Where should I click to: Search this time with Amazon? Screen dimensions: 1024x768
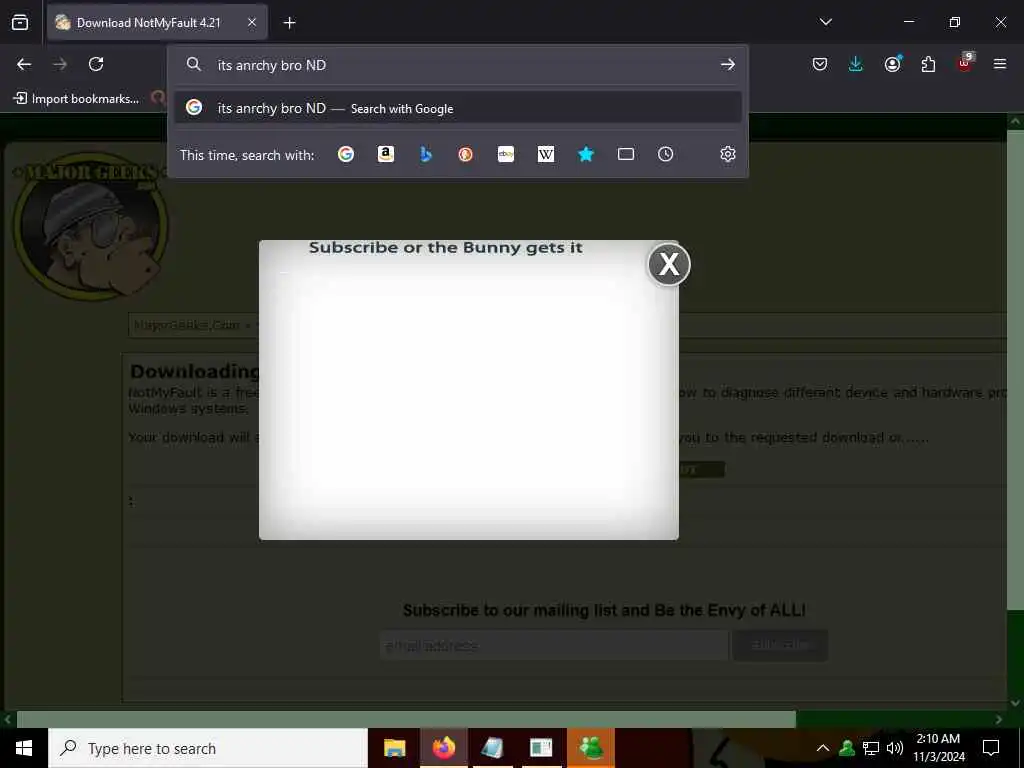(386, 154)
